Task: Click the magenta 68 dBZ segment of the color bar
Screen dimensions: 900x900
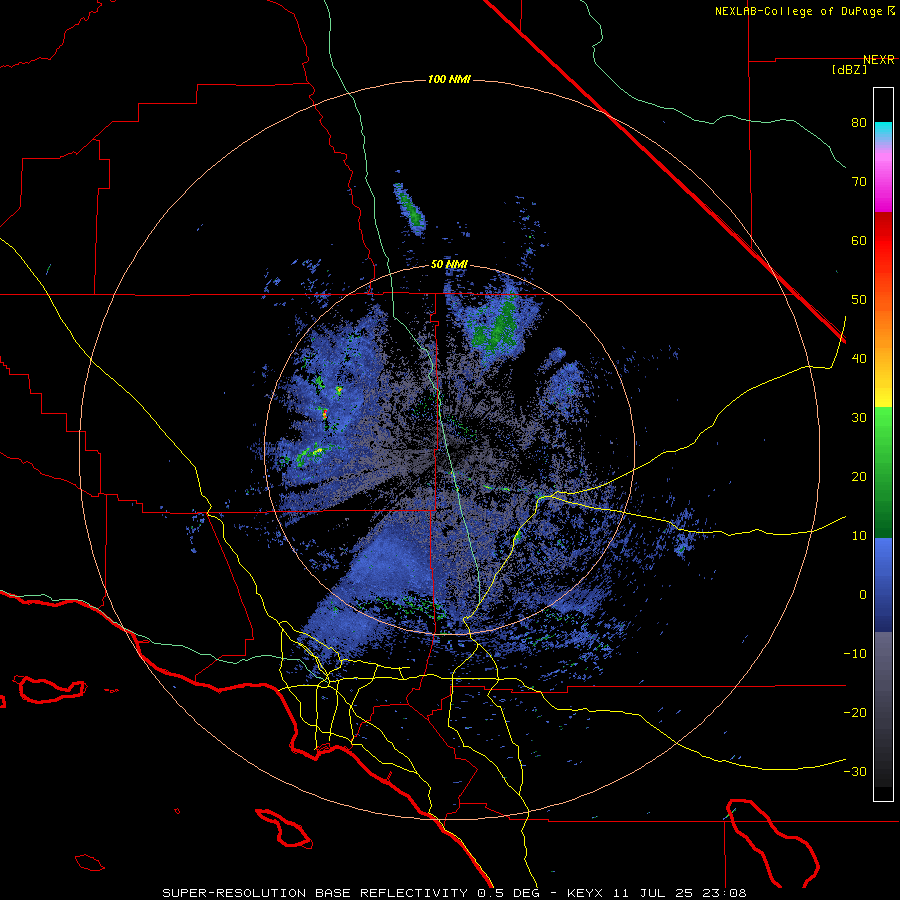Action: tap(883, 193)
